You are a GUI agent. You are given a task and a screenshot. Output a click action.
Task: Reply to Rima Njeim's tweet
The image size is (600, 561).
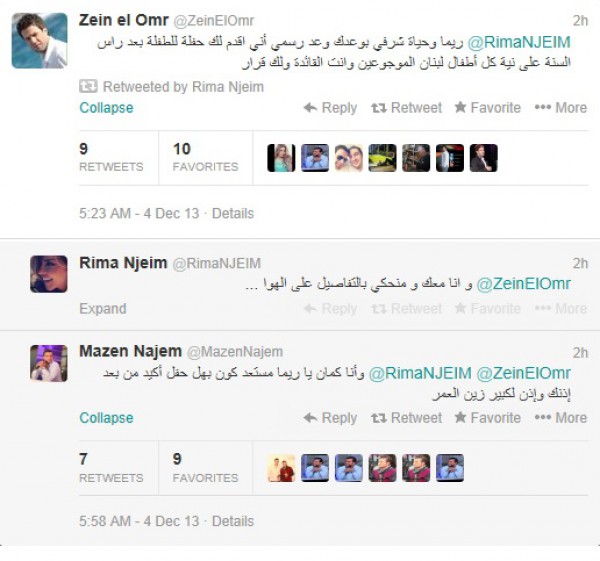(x=330, y=309)
